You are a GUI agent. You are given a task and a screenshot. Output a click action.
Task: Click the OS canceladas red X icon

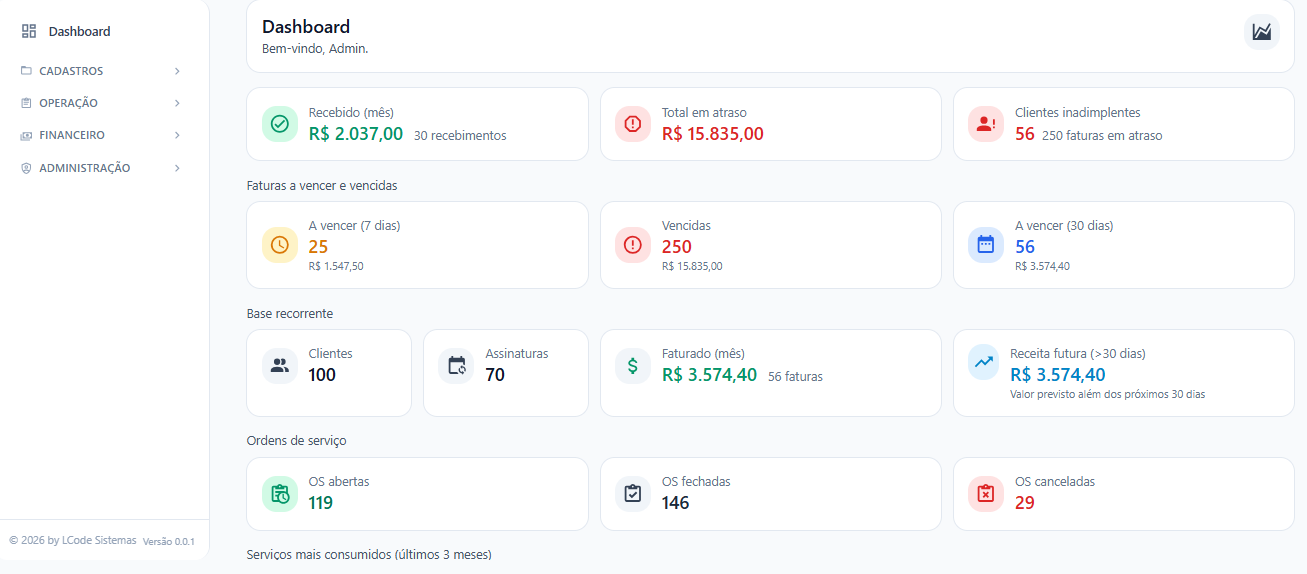(x=986, y=494)
